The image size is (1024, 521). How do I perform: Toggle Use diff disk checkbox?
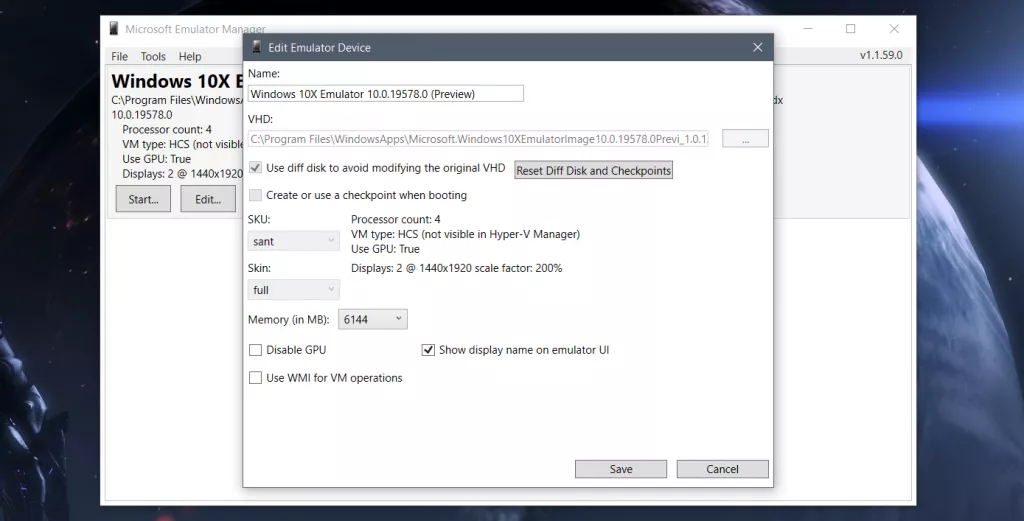255,167
